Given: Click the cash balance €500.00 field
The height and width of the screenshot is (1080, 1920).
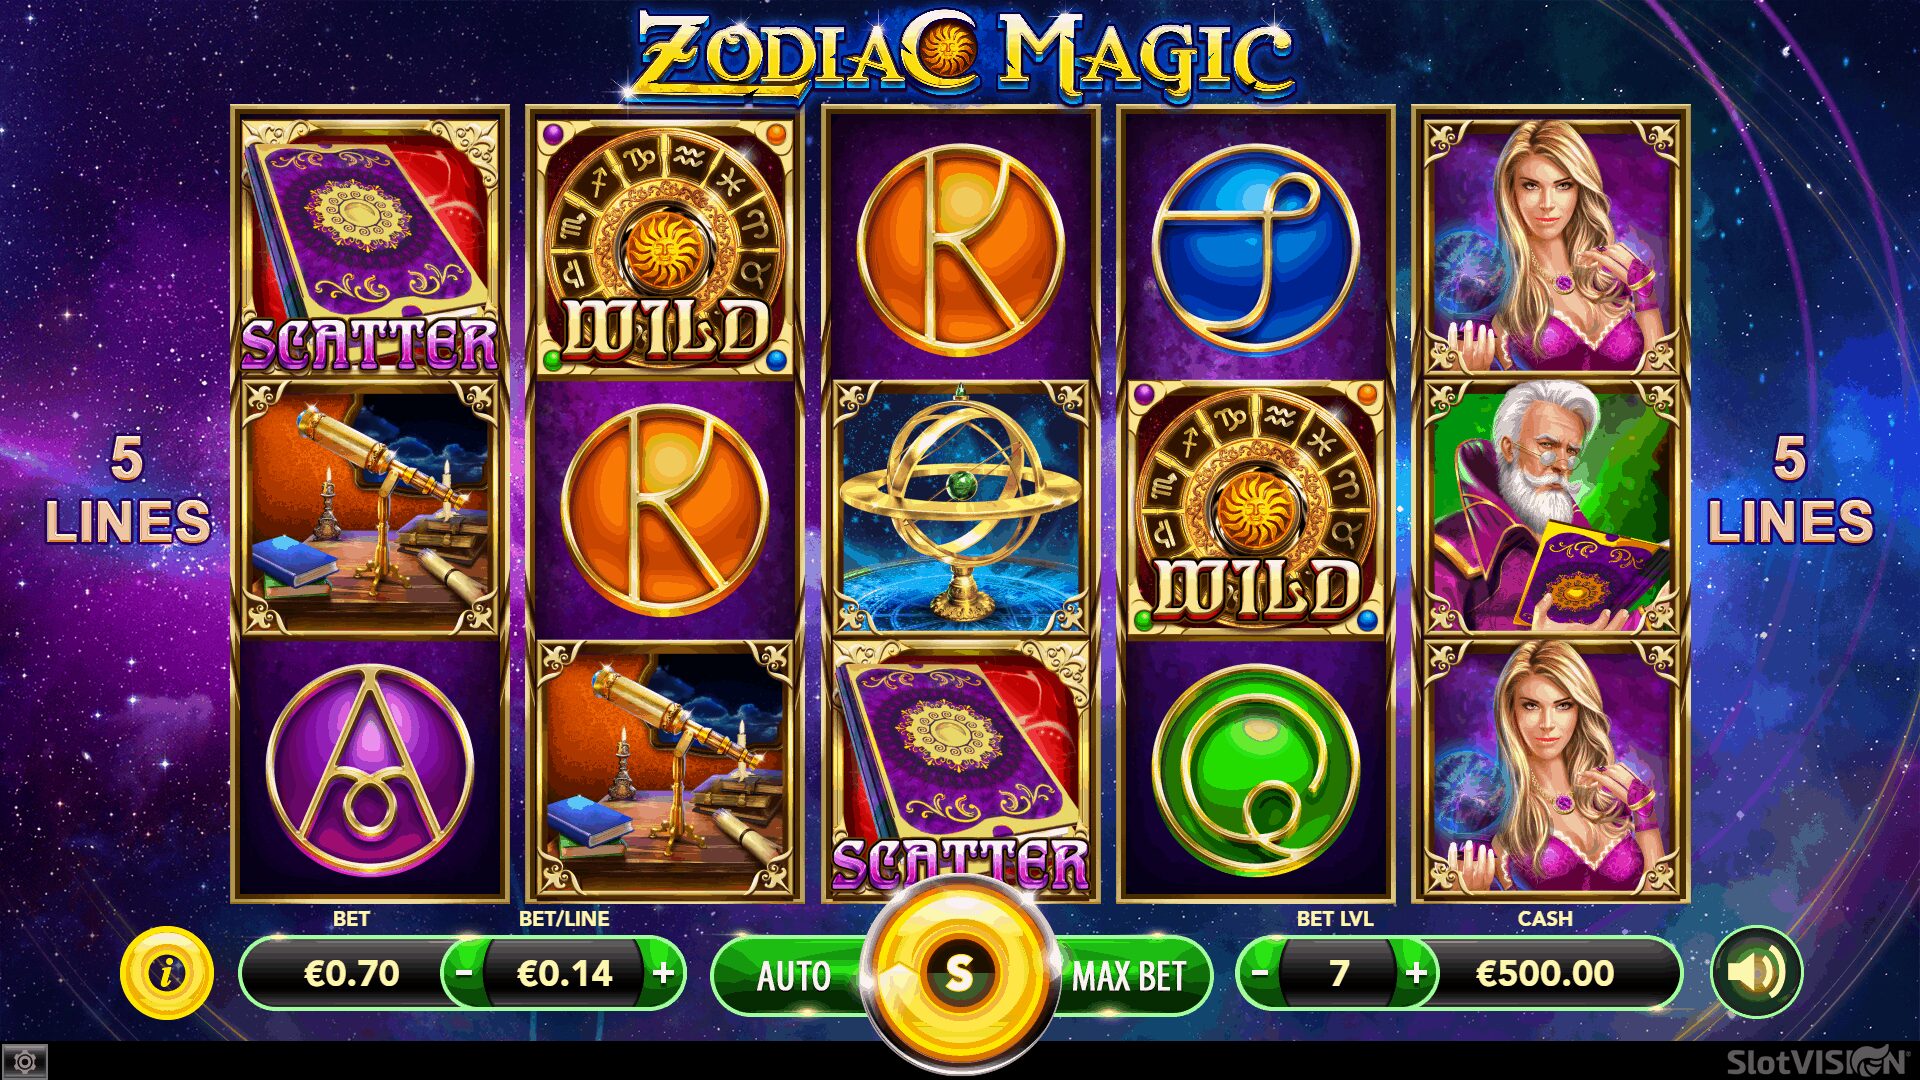Looking at the screenshot, I should (1545, 973).
